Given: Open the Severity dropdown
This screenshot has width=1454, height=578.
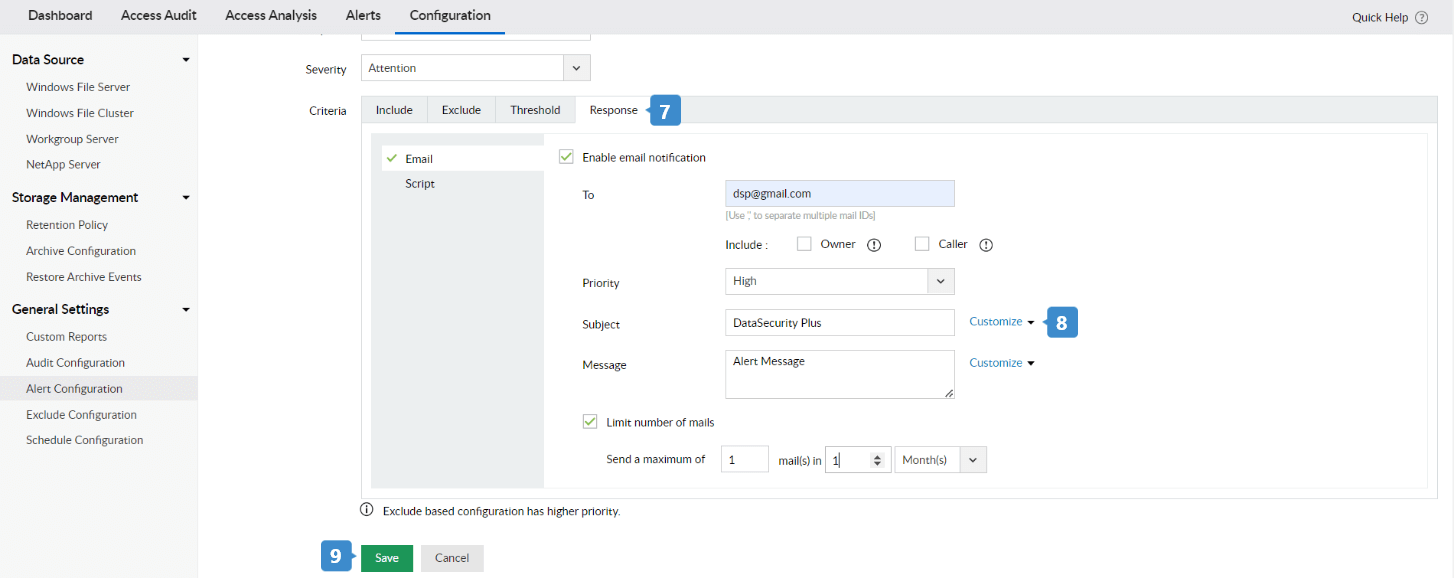Looking at the screenshot, I should click(x=576, y=68).
